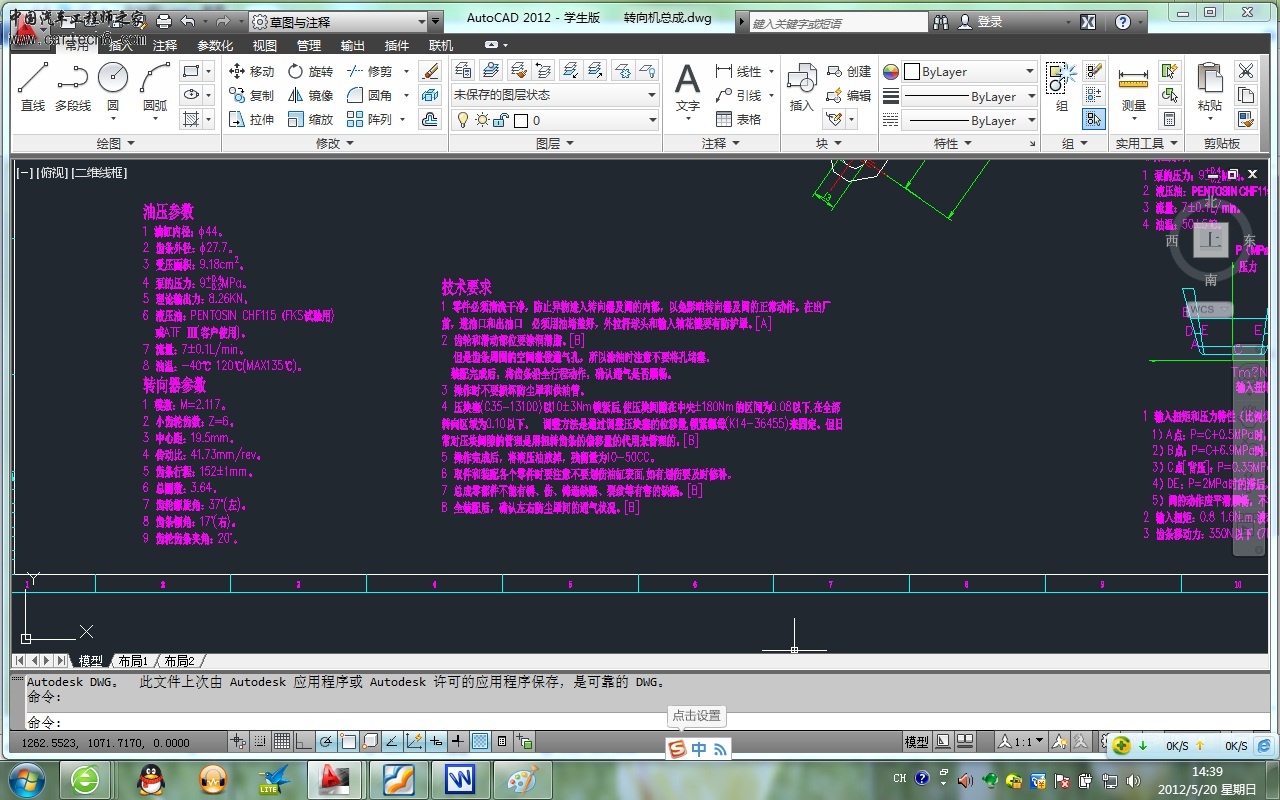Click the 模型 model-space button in status bar

coord(916,742)
